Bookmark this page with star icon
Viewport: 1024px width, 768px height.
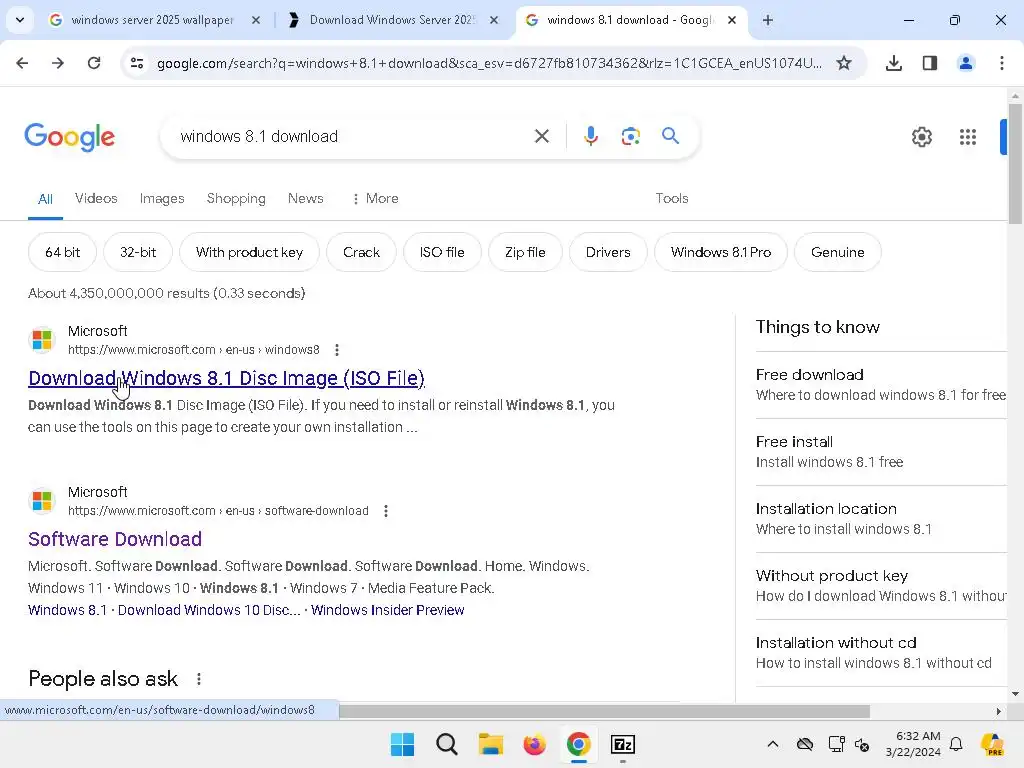[x=844, y=63]
